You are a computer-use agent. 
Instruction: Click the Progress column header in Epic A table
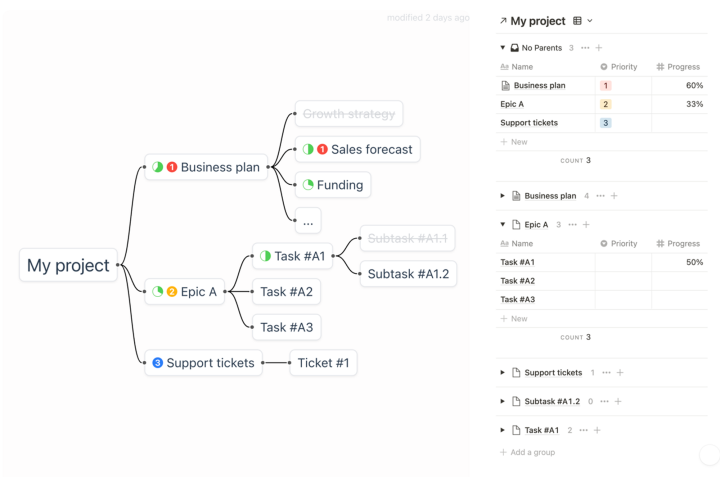point(680,244)
